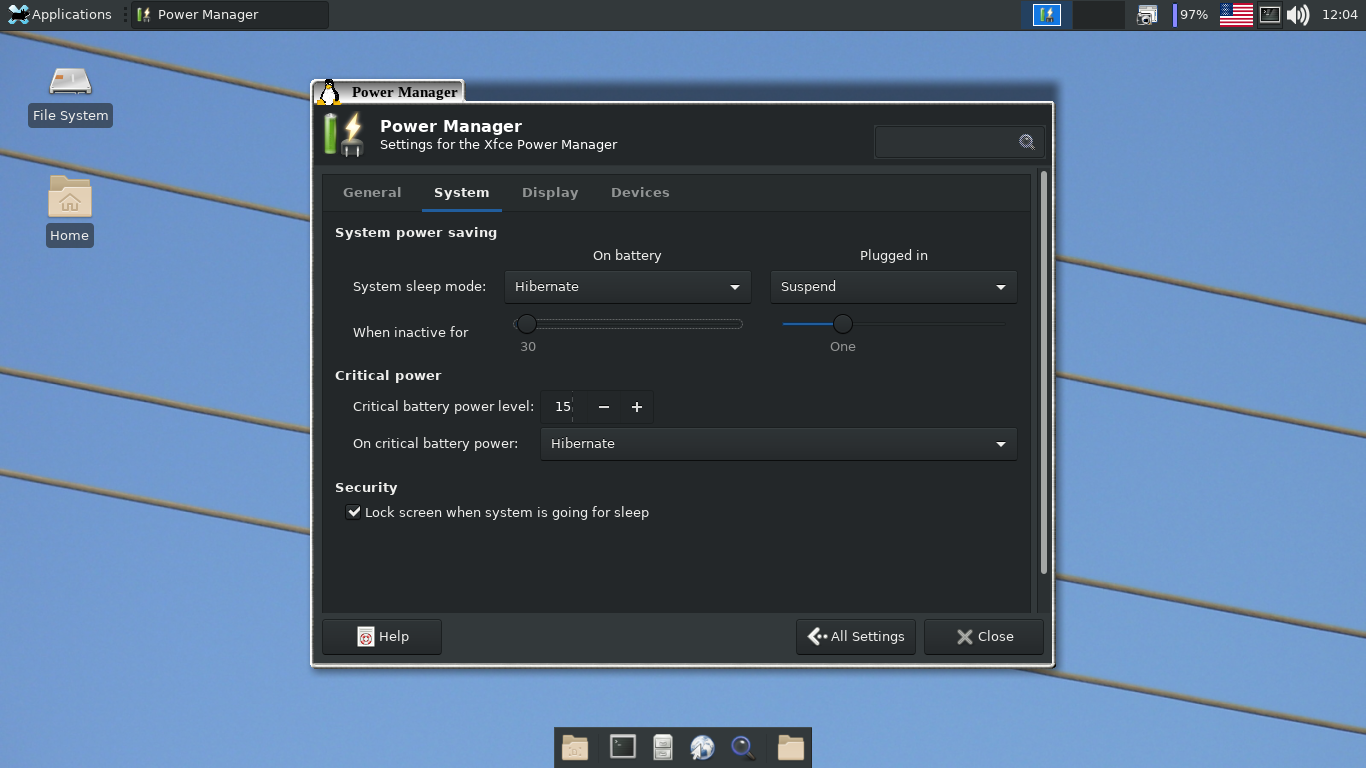Click the volume speaker icon
Viewport: 1366px width, 768px height.
click(x=1298, y=14)
